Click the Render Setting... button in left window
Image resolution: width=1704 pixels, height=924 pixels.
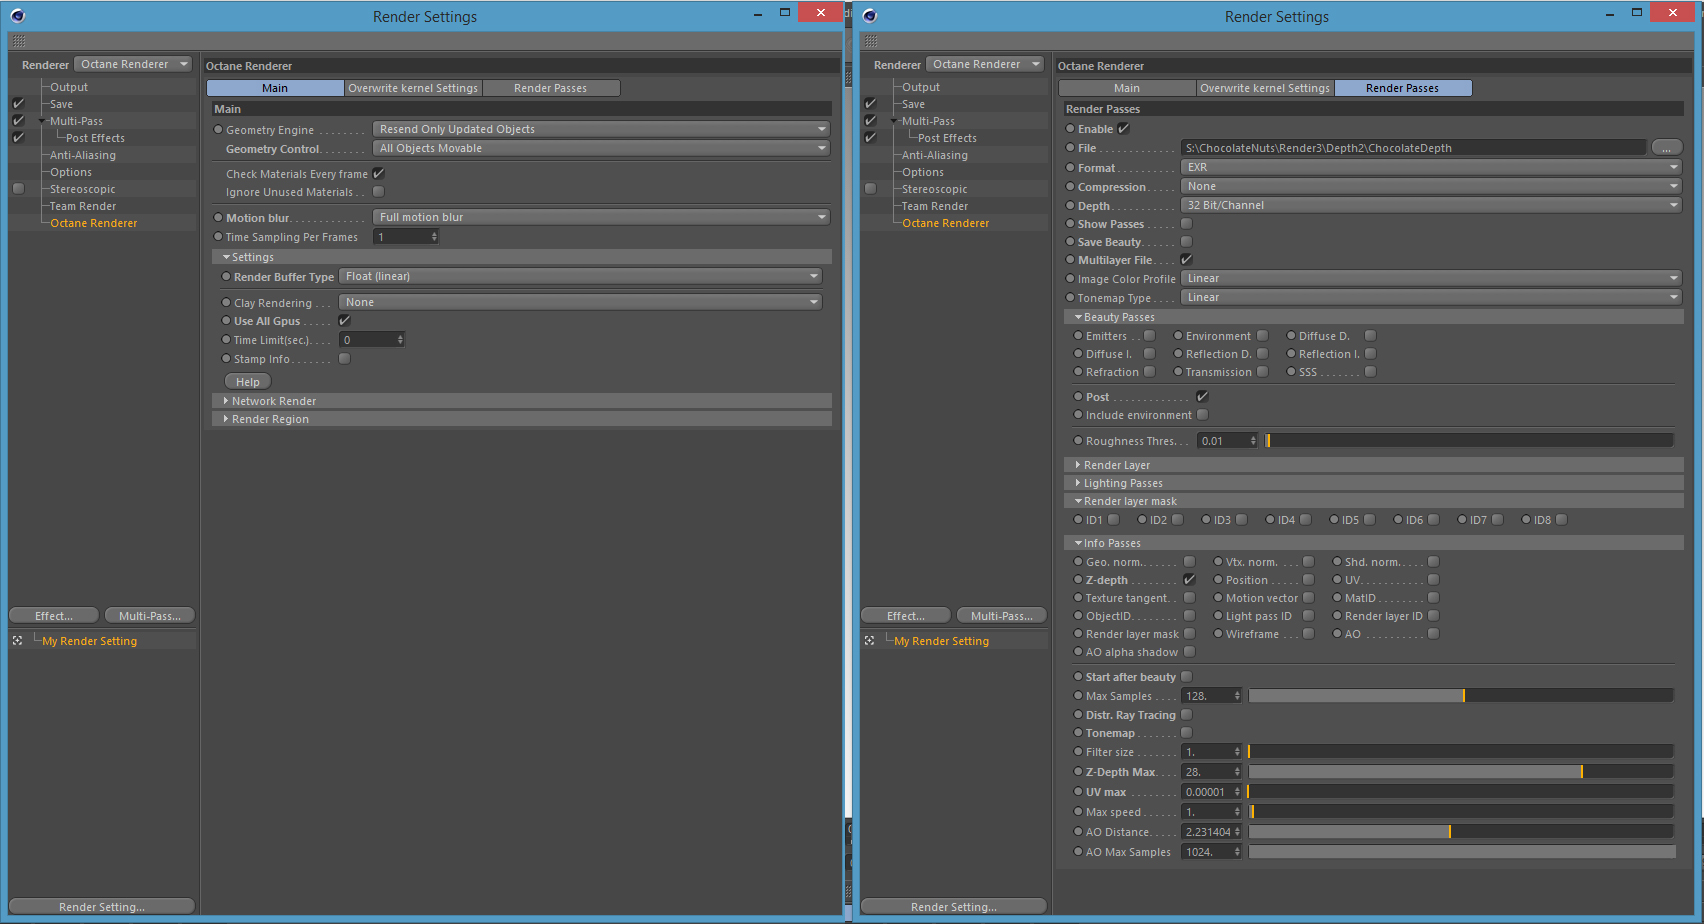[x=102, y=906]
